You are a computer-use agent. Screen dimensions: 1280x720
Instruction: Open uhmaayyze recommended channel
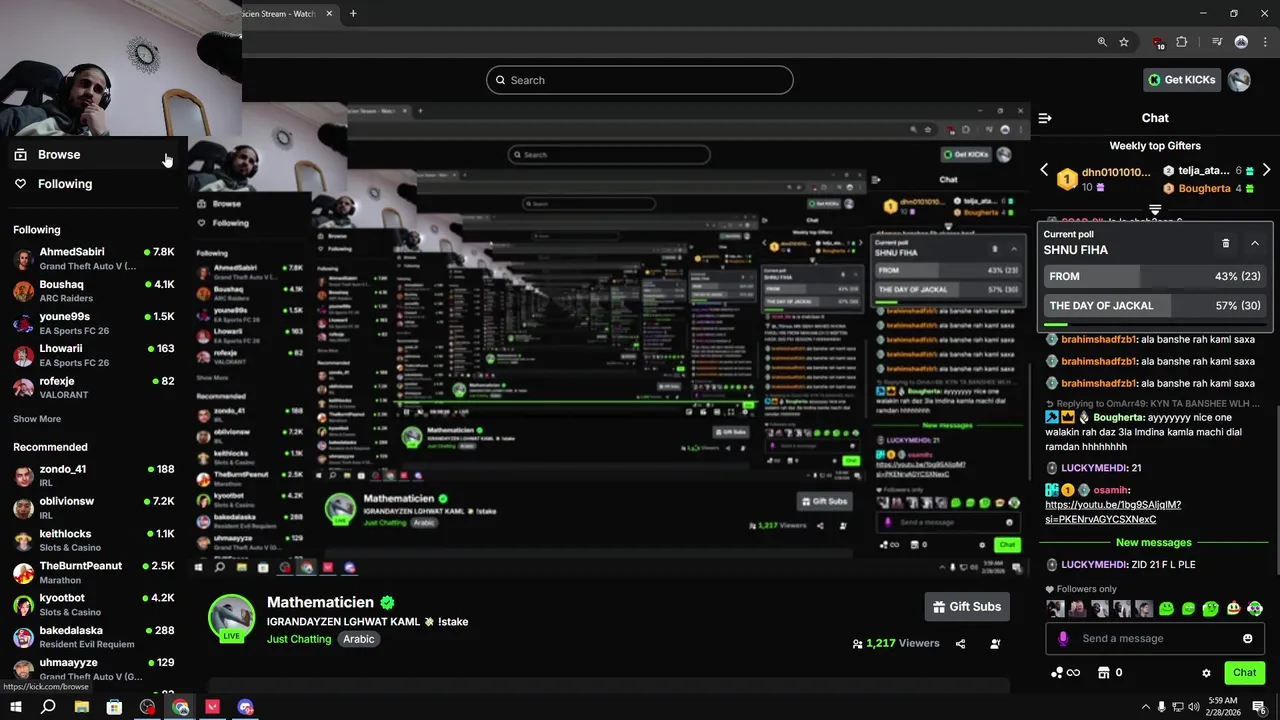(x=94, y=668)
